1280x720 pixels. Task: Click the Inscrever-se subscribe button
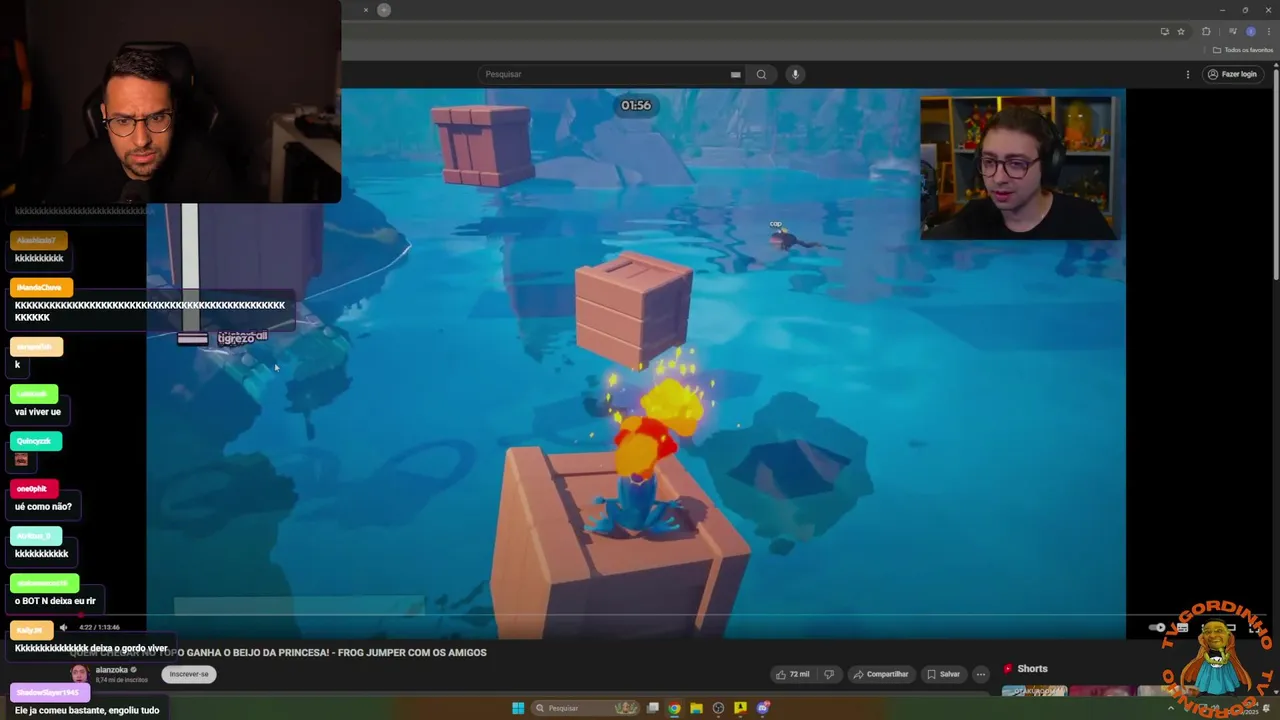click(x=189, y=674)
